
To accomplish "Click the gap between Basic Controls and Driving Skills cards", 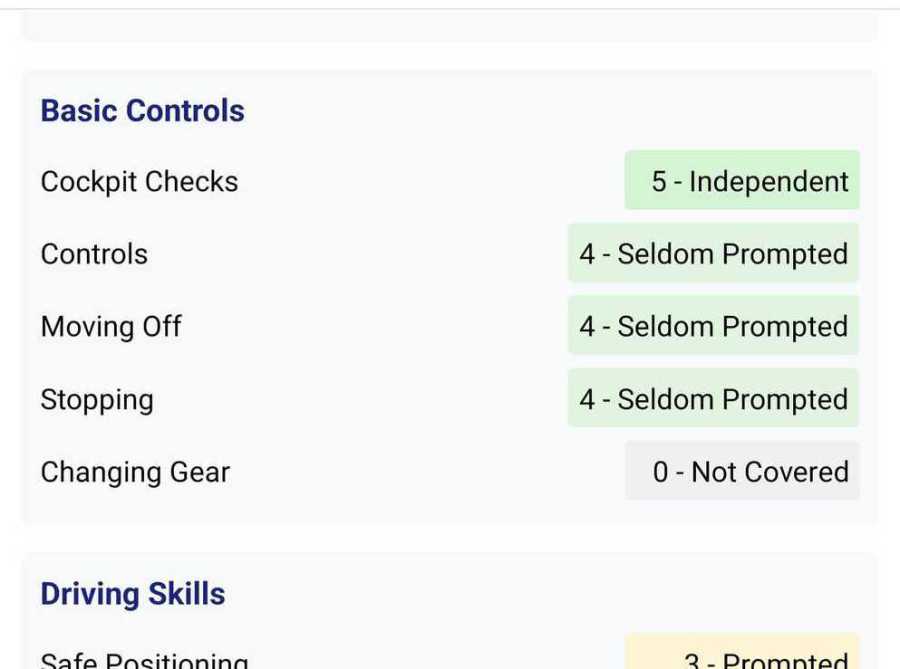I will pyautogui.click(x=449, y=540).
